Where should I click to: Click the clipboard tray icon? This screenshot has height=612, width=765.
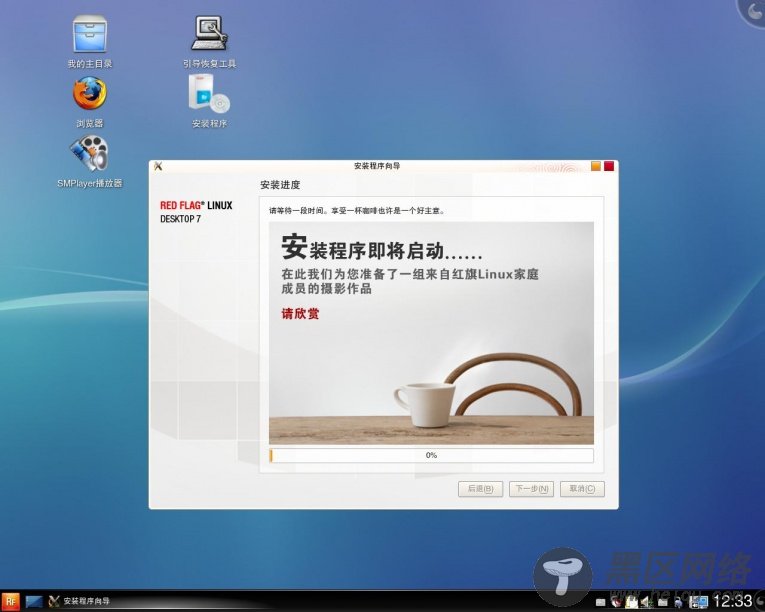tap(631, 603)
